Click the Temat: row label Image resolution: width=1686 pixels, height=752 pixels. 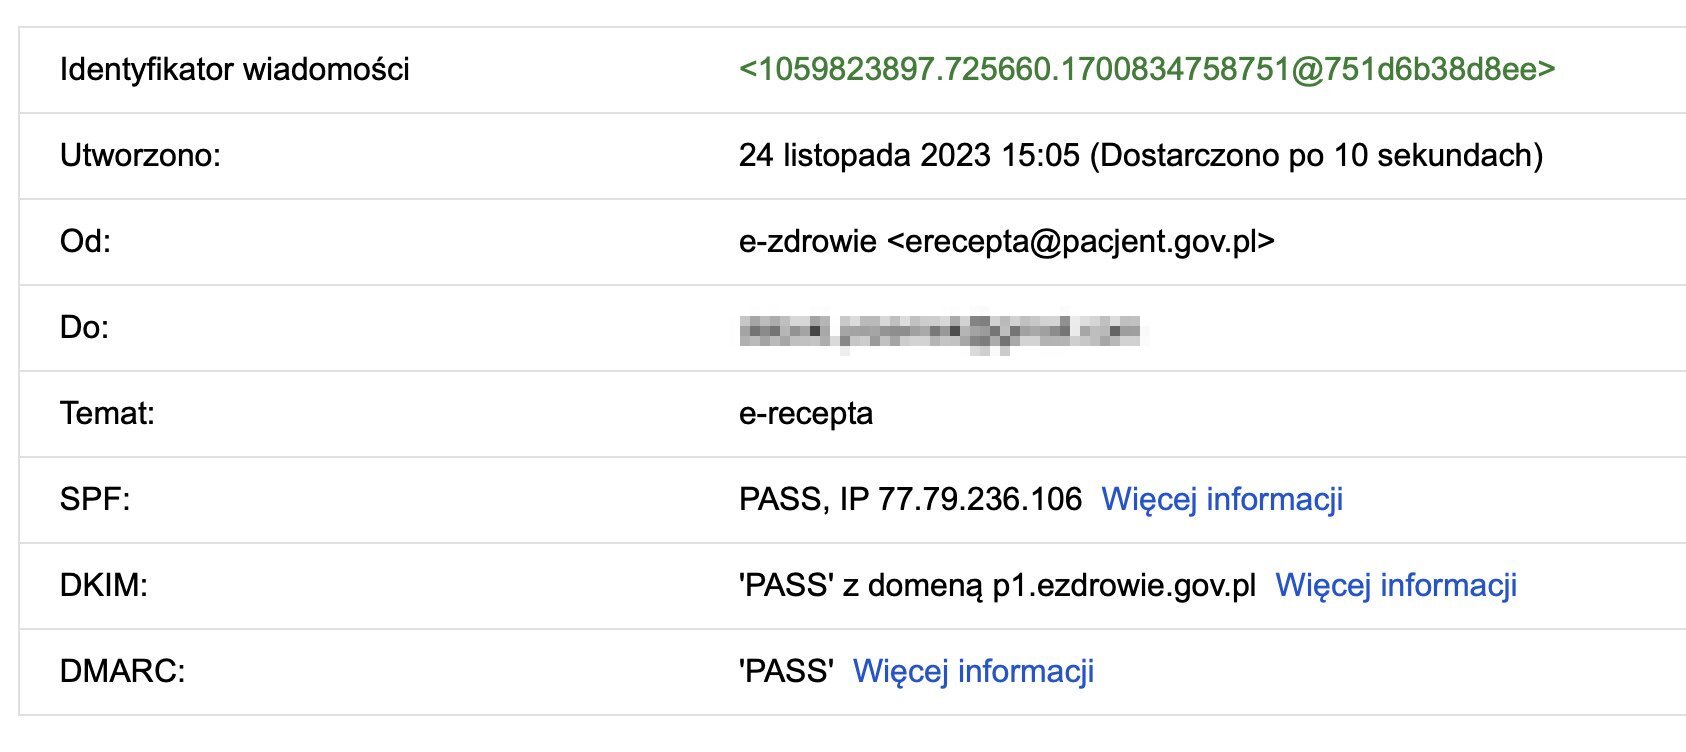click(x=107, y=413)
